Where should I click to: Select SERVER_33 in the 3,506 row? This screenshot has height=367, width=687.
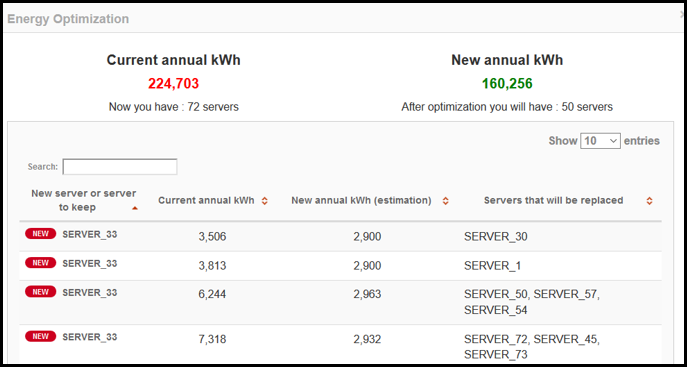coord(90,234)
